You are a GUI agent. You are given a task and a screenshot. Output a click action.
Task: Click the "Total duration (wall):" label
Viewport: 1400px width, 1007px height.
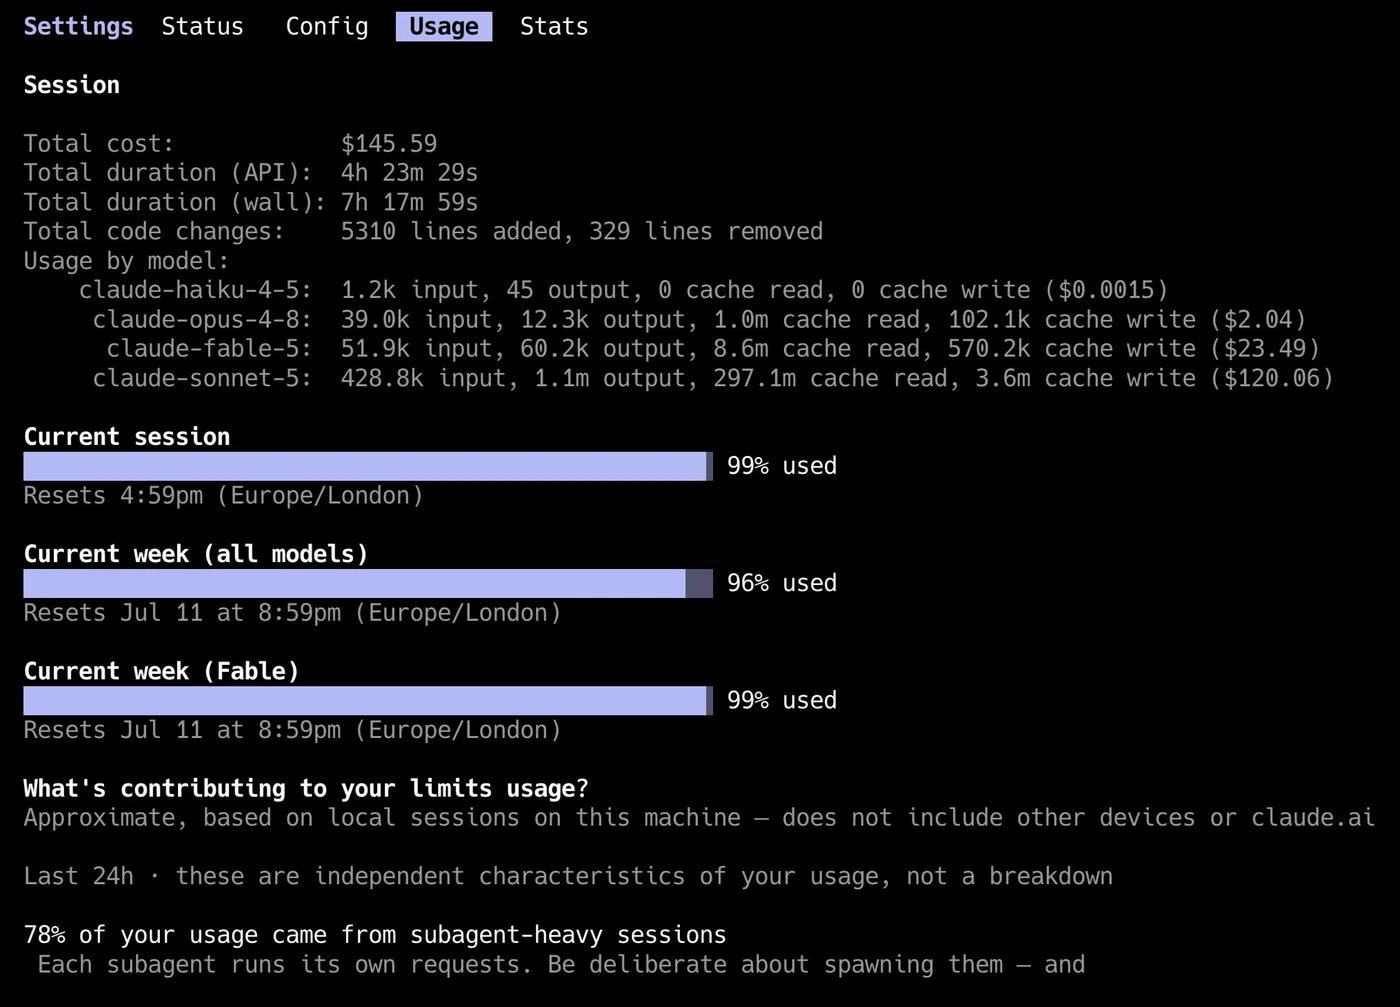point(175,202)
